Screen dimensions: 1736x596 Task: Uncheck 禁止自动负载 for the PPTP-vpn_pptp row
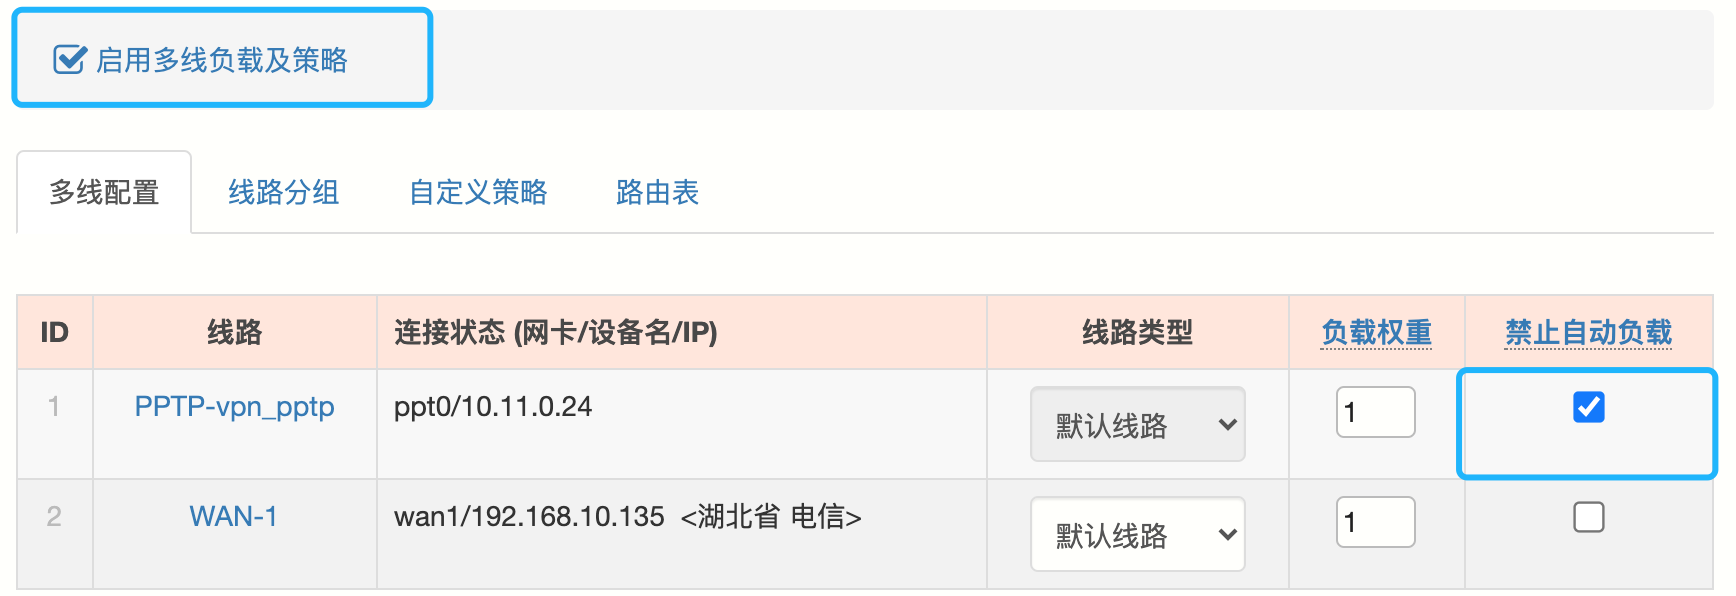pyautogui.click(x=1588, y=407)
